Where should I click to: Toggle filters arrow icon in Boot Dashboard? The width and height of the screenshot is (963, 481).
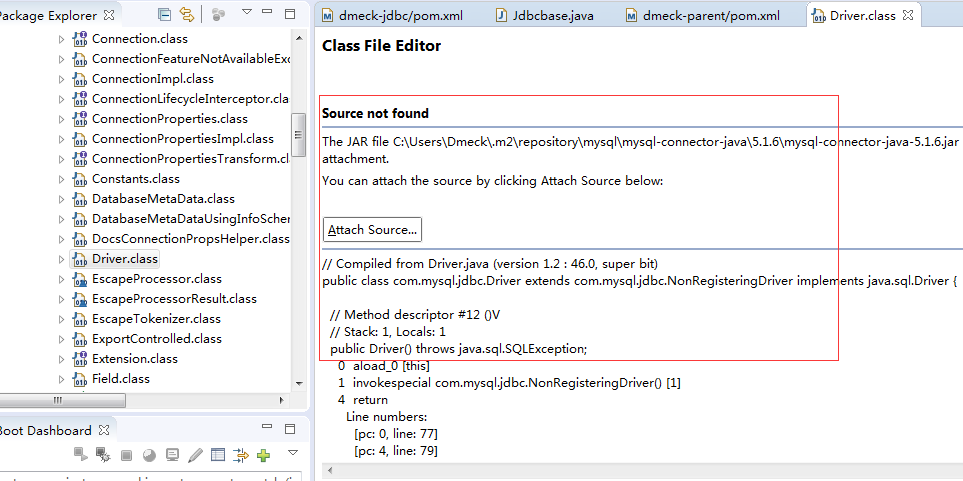241,455
